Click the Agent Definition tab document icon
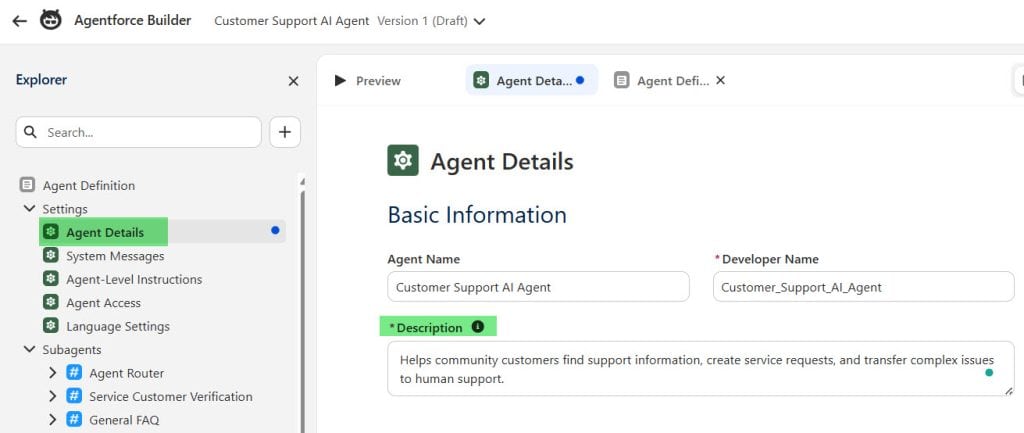The width and height of the screenshot is (1024, 433). point(622,80)
